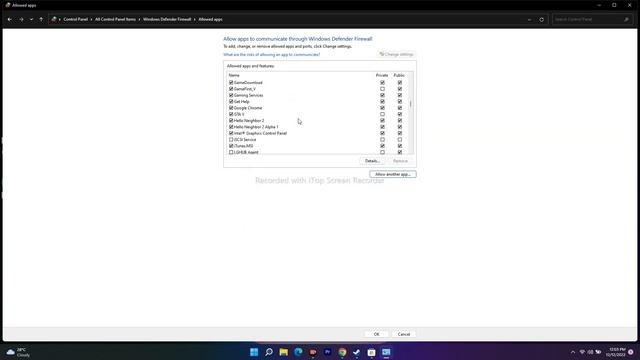Open Wi-Fi network settings in tray

(582, 352)
